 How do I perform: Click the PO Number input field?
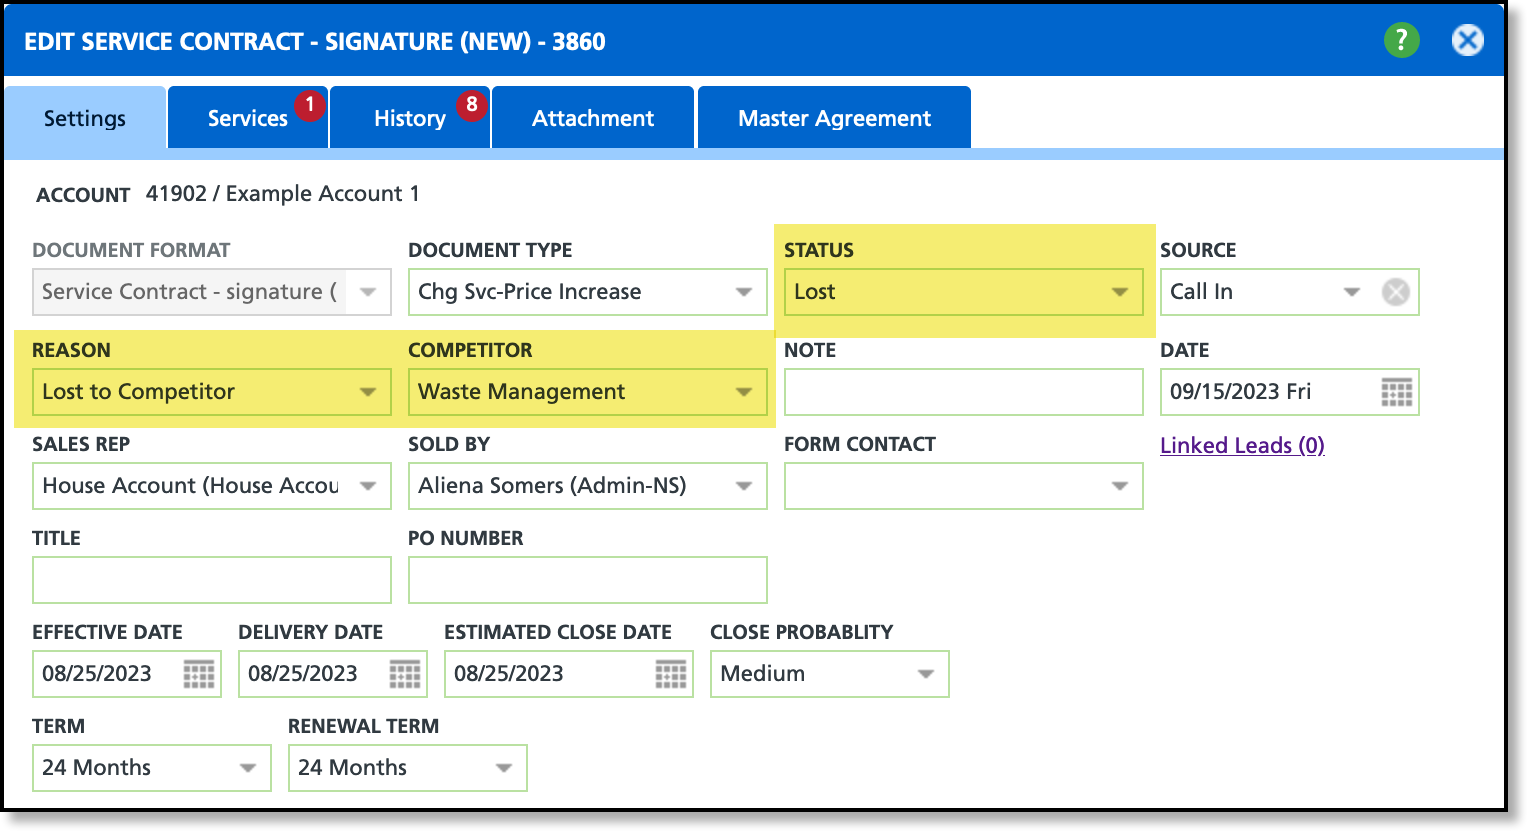click(x=588, y=580)
